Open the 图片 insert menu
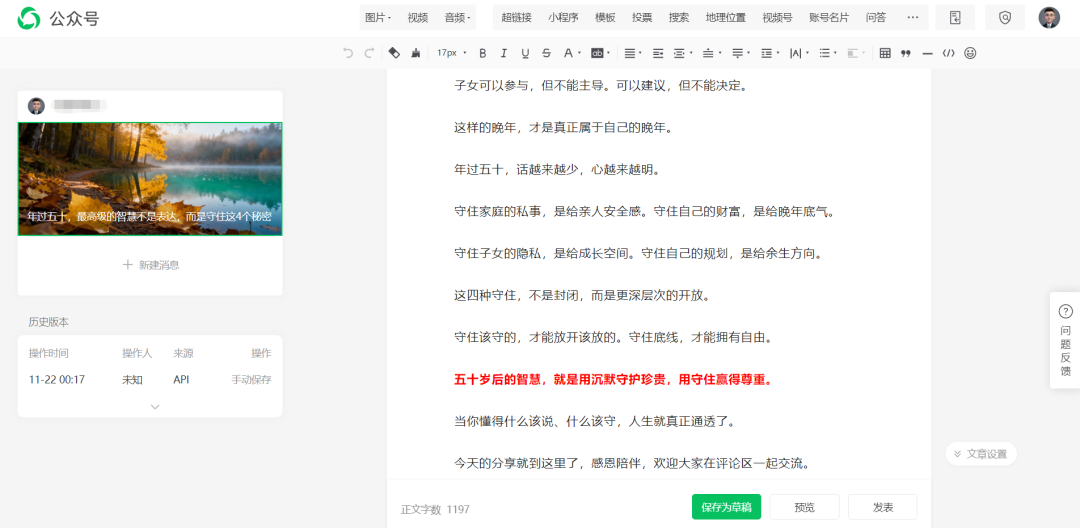This screenshot has height=528, width=1080. pos(377,18)
